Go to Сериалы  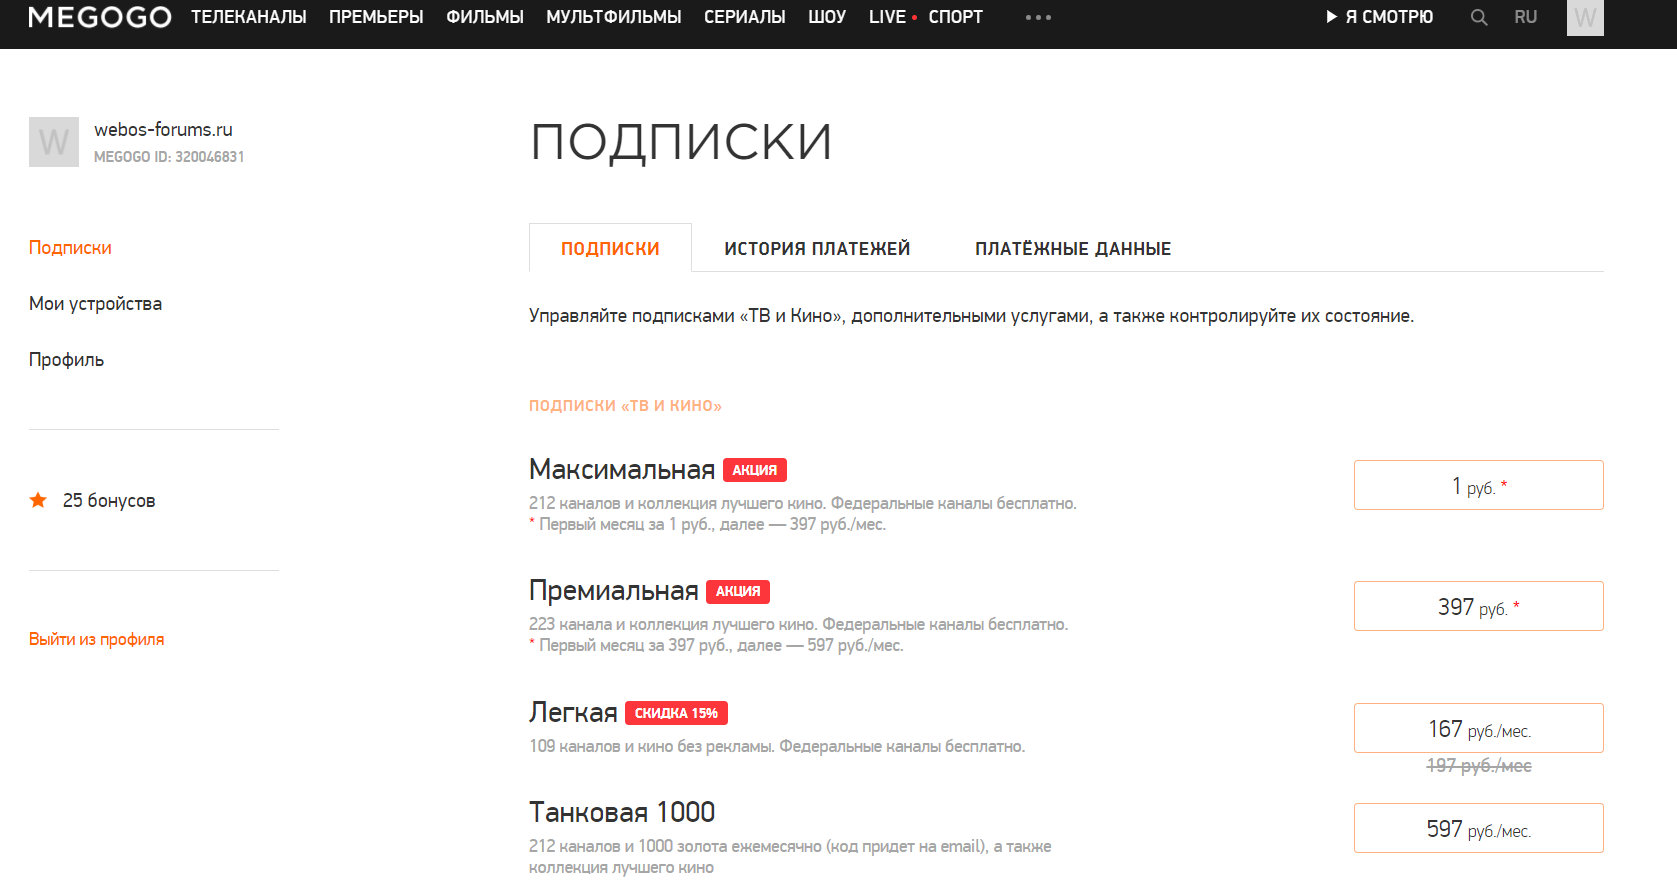[745, 17]
